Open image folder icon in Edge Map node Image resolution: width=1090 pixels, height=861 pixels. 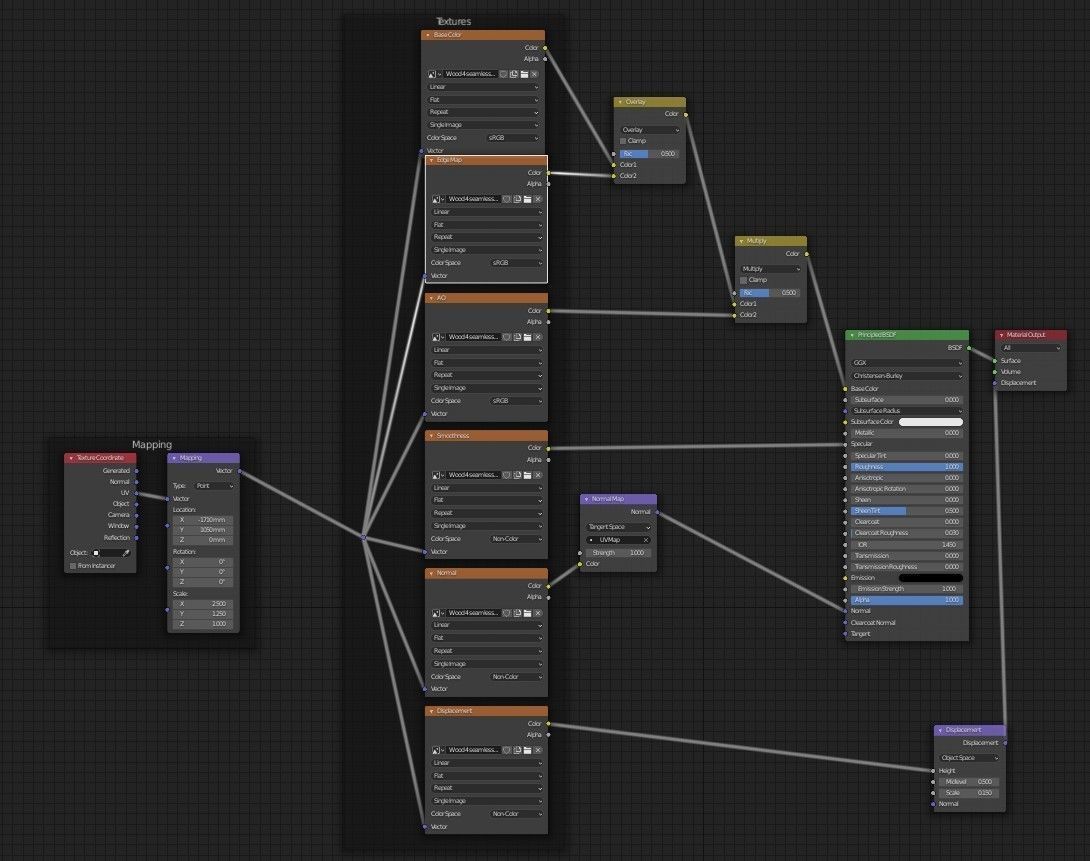tap(528, 199)
